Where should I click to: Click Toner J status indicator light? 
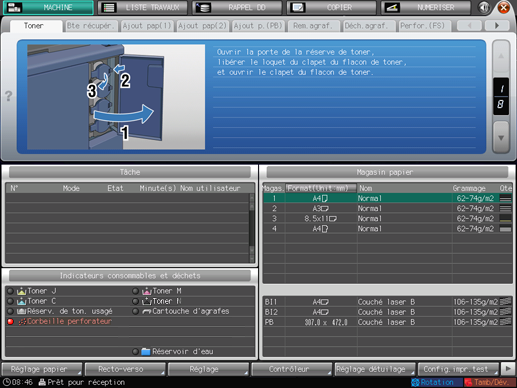tap(10, 291)
